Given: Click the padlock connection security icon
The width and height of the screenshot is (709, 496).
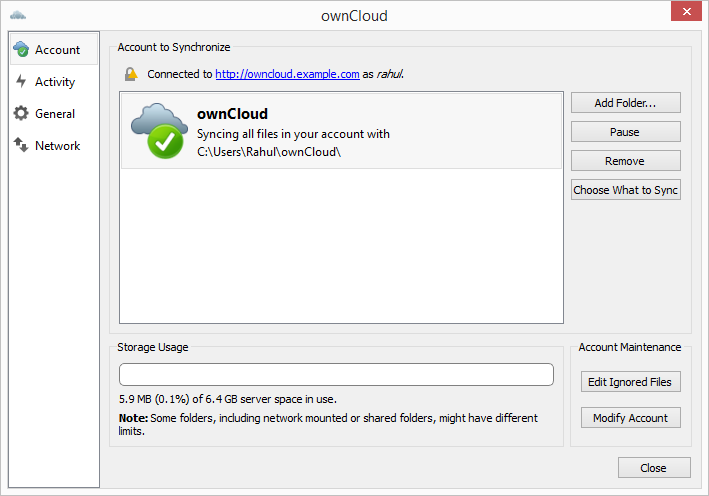Looking at the screenshot, I should (131, 74).
